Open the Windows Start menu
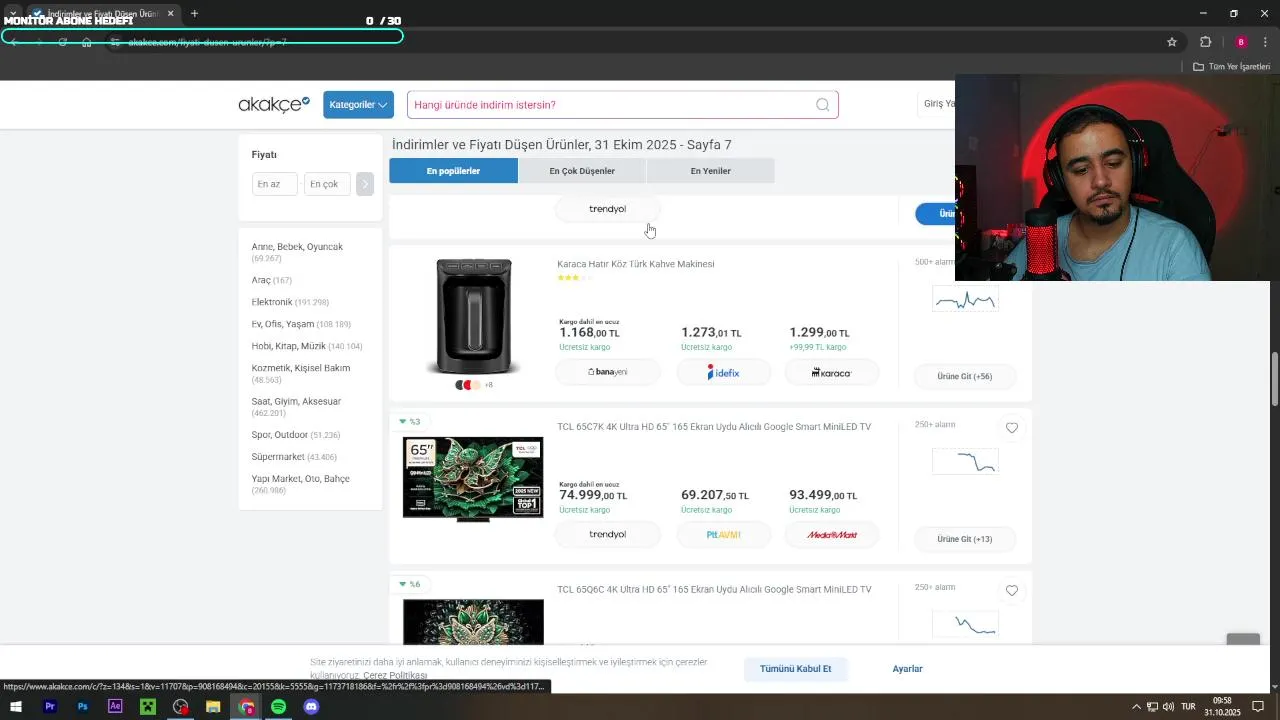 tap(16, 707)
